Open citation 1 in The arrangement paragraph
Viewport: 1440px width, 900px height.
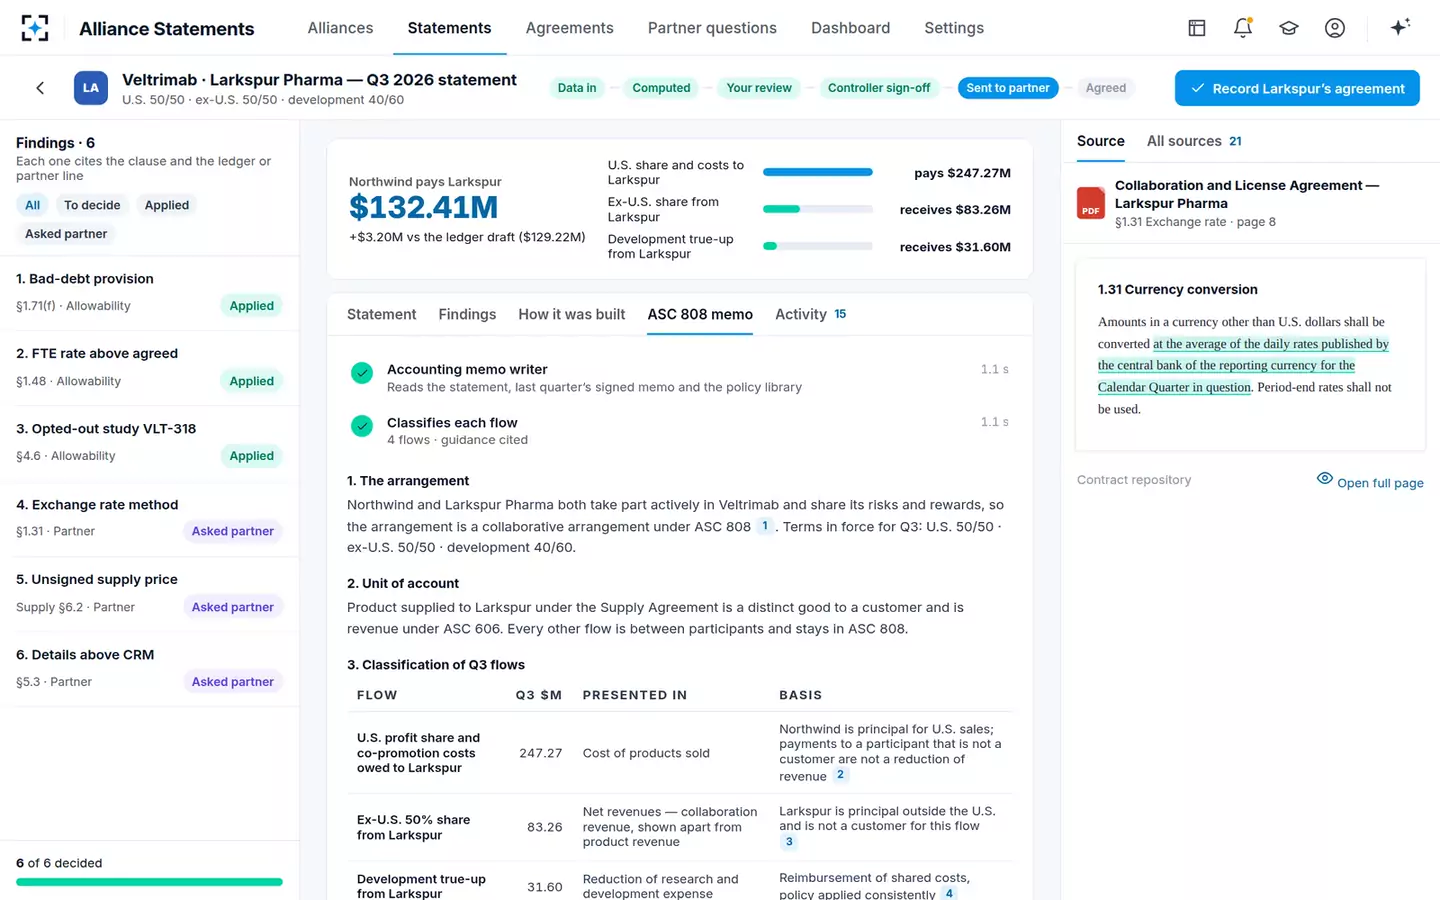tap(765, 526)
